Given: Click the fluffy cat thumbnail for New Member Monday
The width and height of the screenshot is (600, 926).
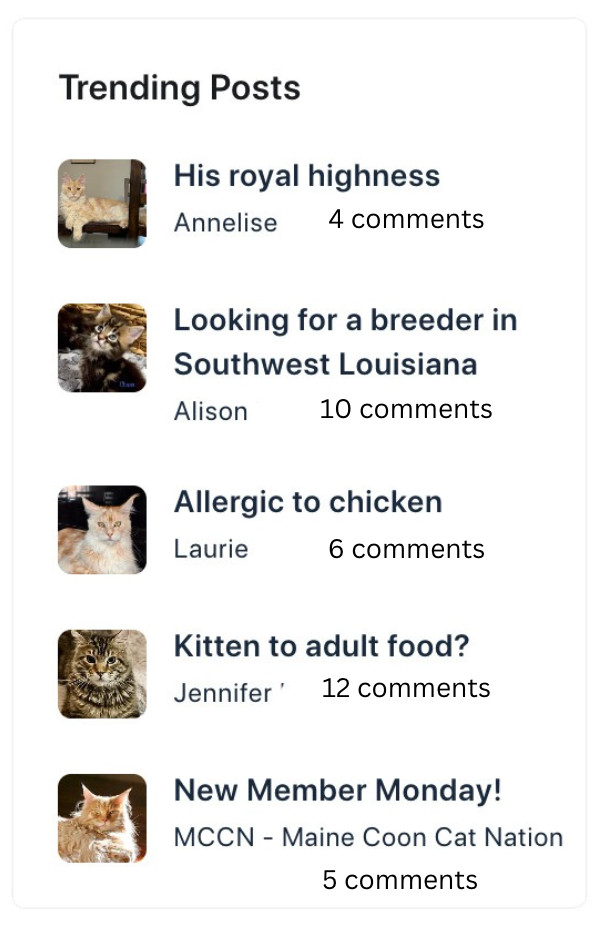Looking at the screenshot, I should 102,817.
